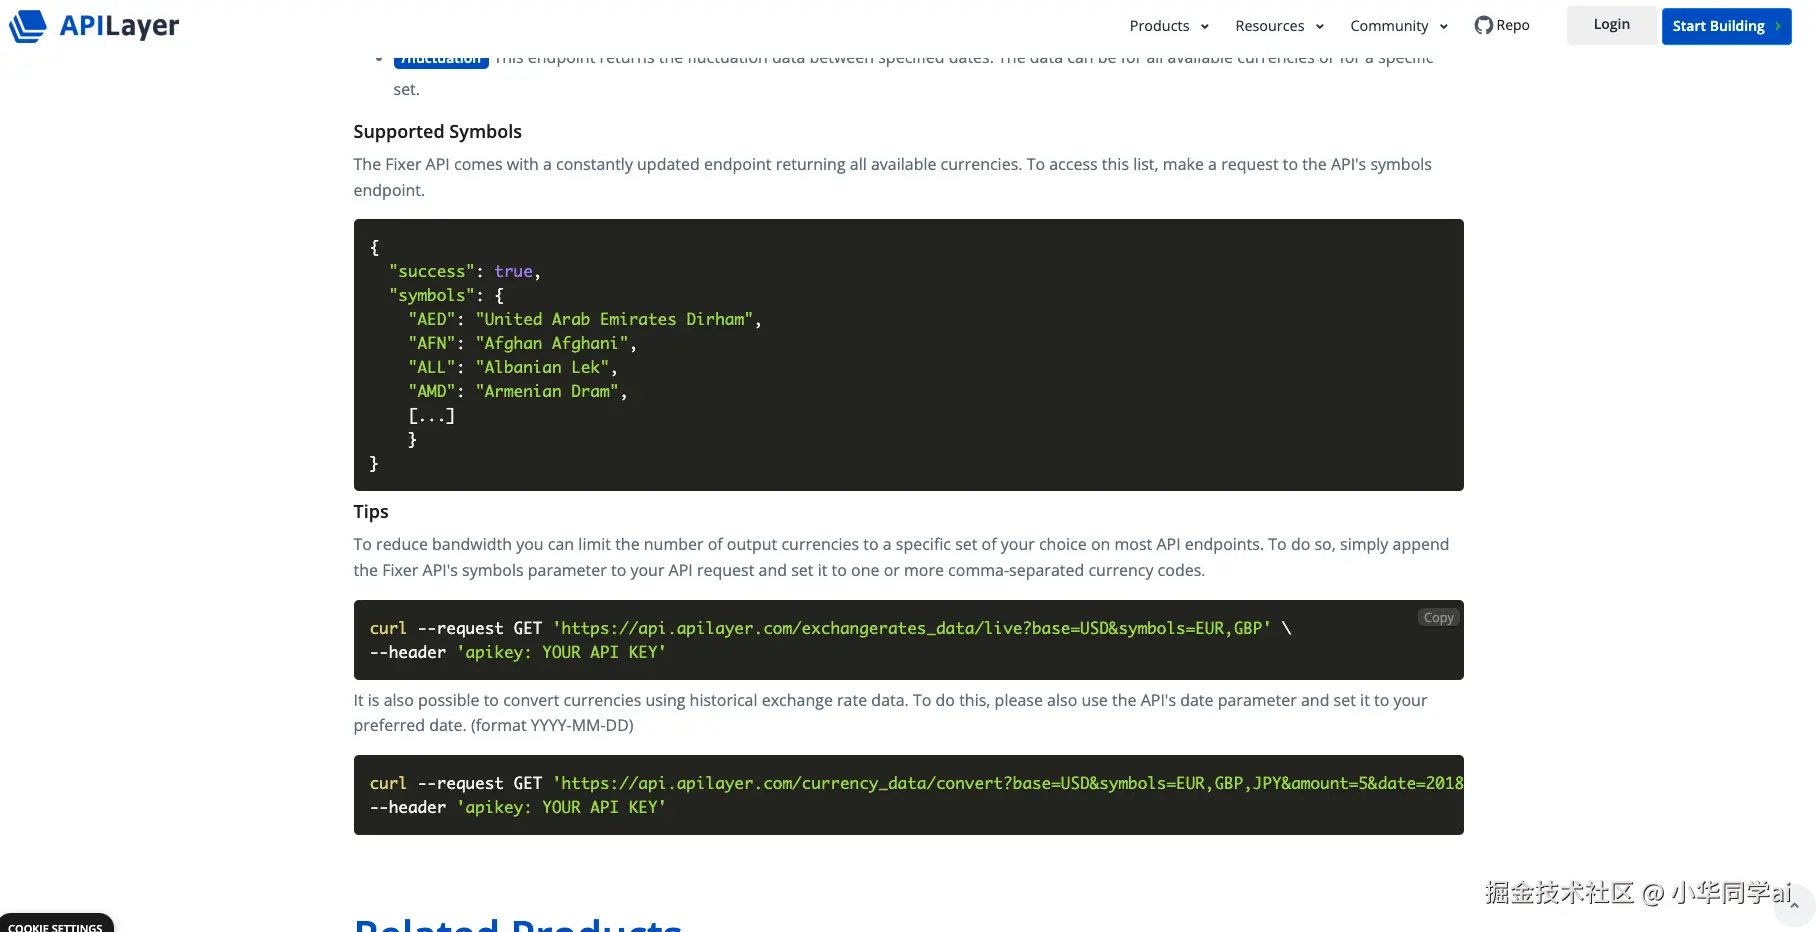Expand the Resources dropdown chevron
1817x932 pixels.
tap(1320, 27)
